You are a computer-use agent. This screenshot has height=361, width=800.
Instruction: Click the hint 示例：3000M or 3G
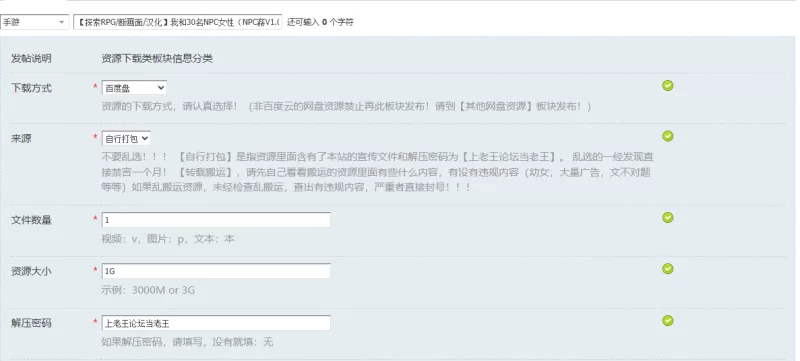pos(148,290)
